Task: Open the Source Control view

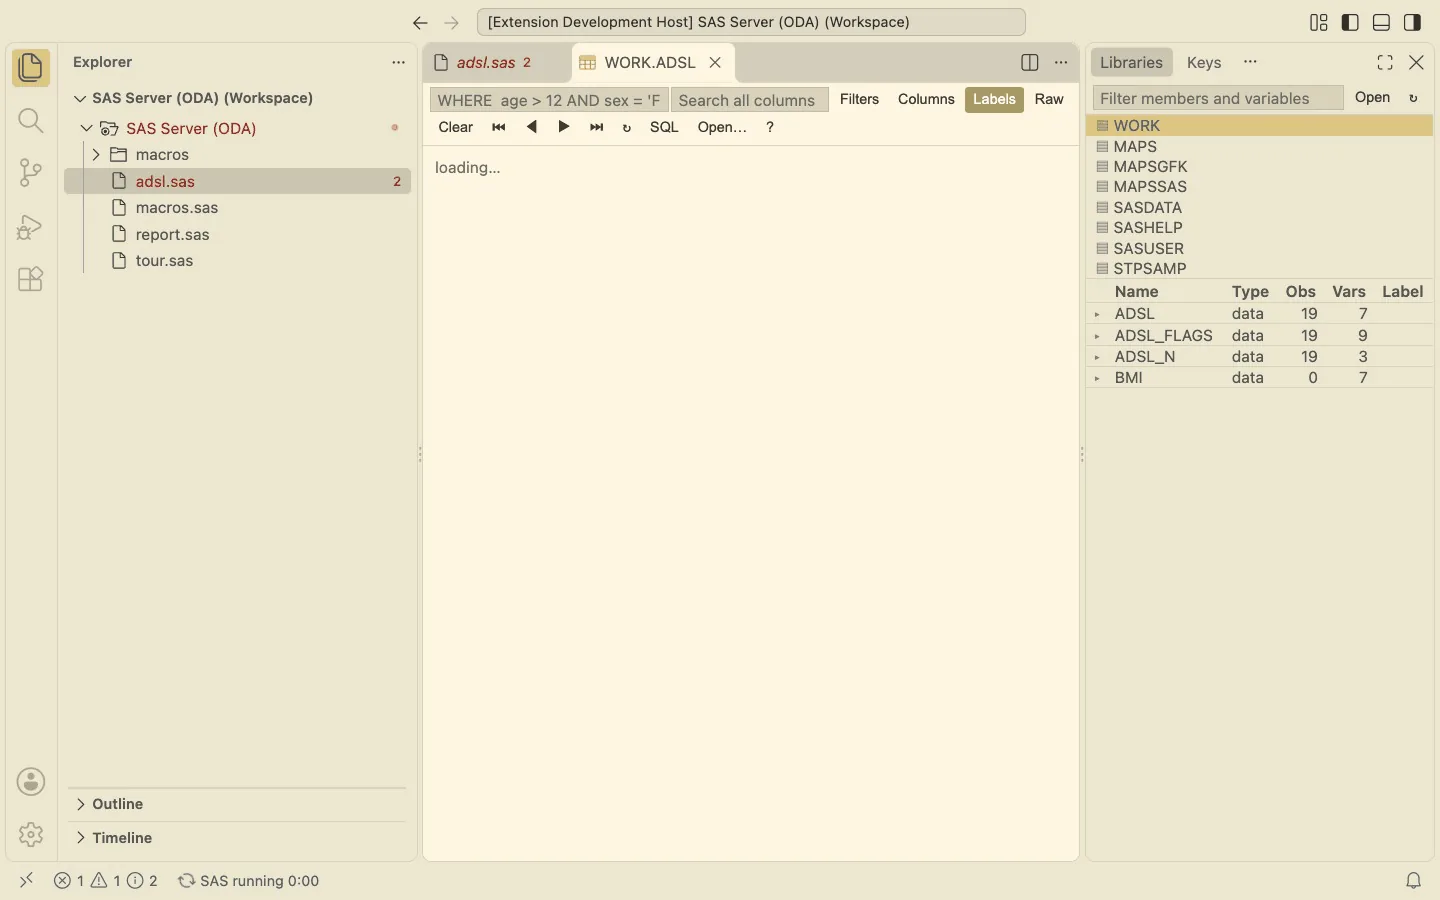Action: (x=31, y=173)
